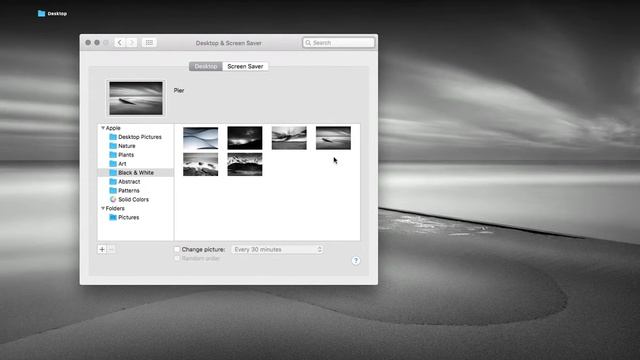
Task: Select the Desktop Pictures text label
Action: (x=140, y=137)
